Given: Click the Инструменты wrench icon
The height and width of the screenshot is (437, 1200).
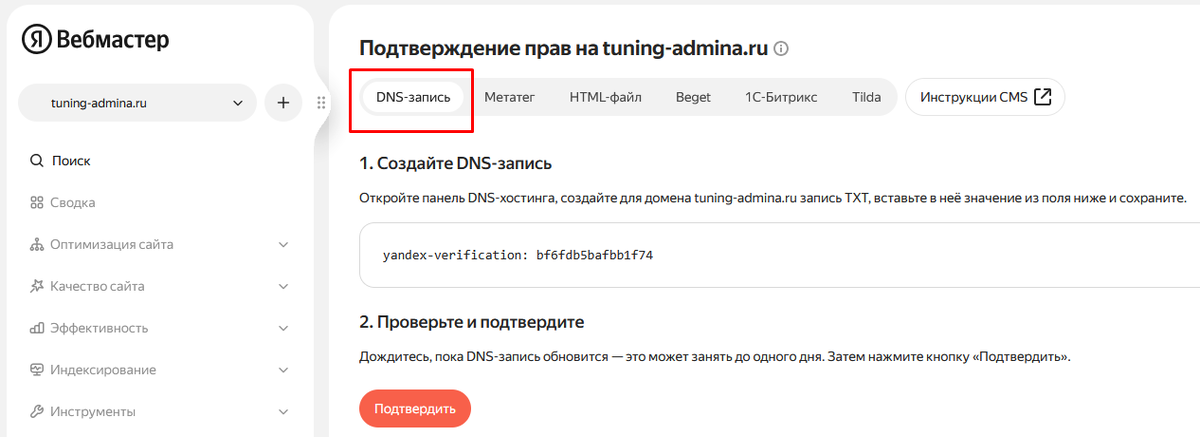Looking at the screenshot, I should pos(36,412).
